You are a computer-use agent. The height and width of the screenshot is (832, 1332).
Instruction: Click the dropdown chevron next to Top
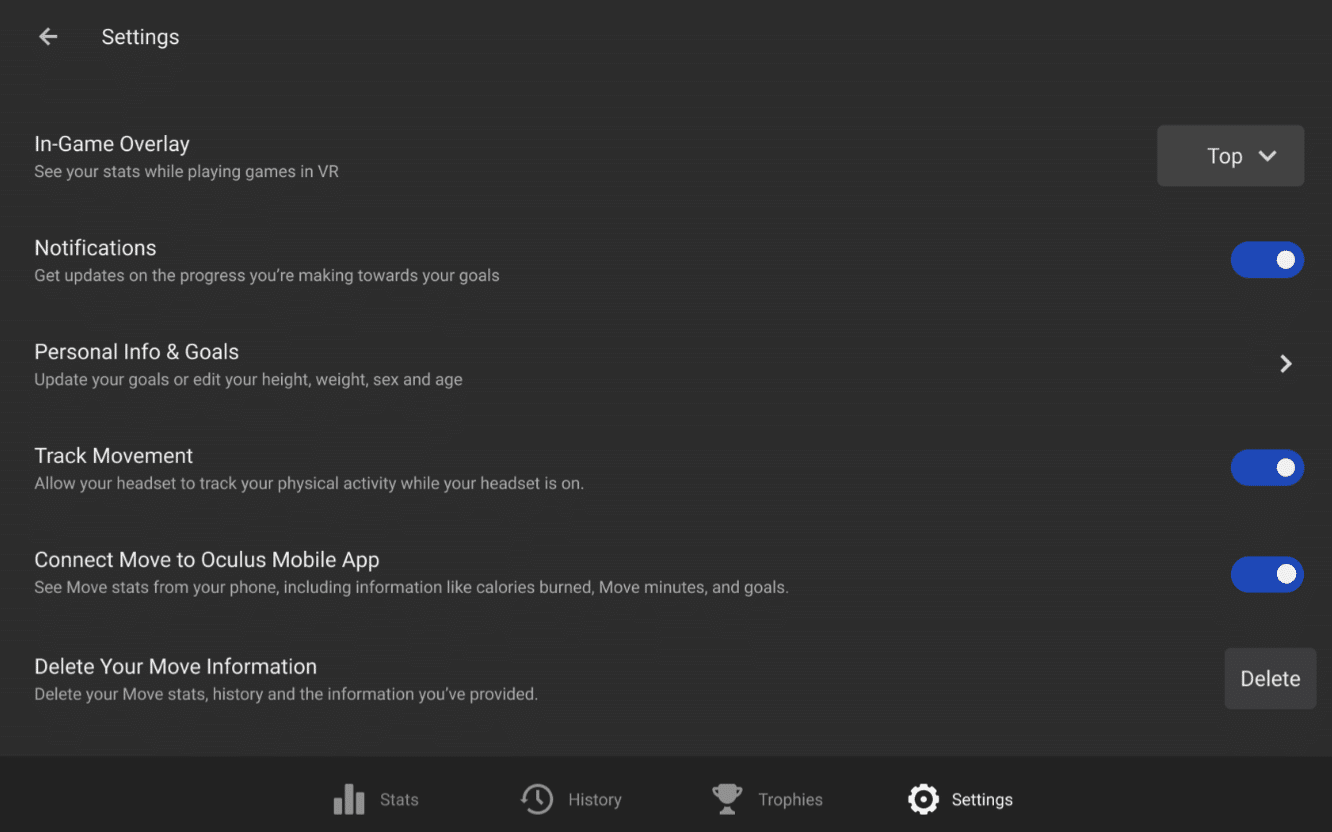click(1267, 156)
